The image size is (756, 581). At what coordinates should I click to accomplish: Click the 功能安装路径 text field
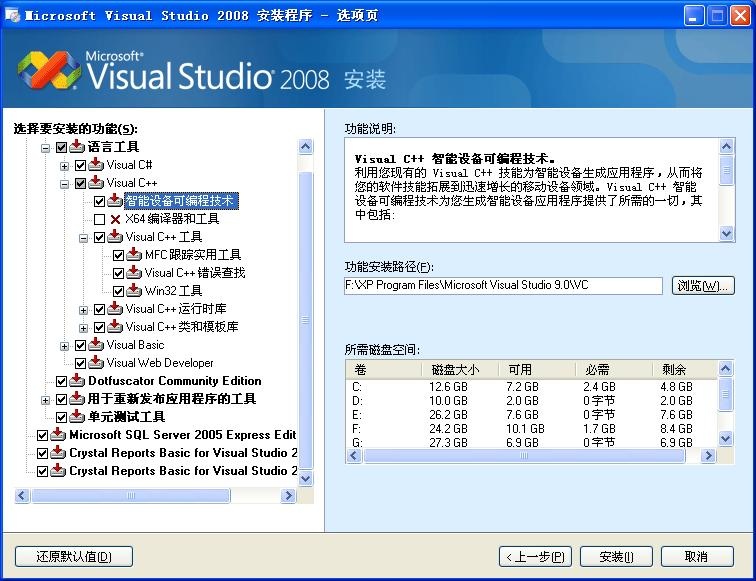pyautogui.click(x=503, y=285)
